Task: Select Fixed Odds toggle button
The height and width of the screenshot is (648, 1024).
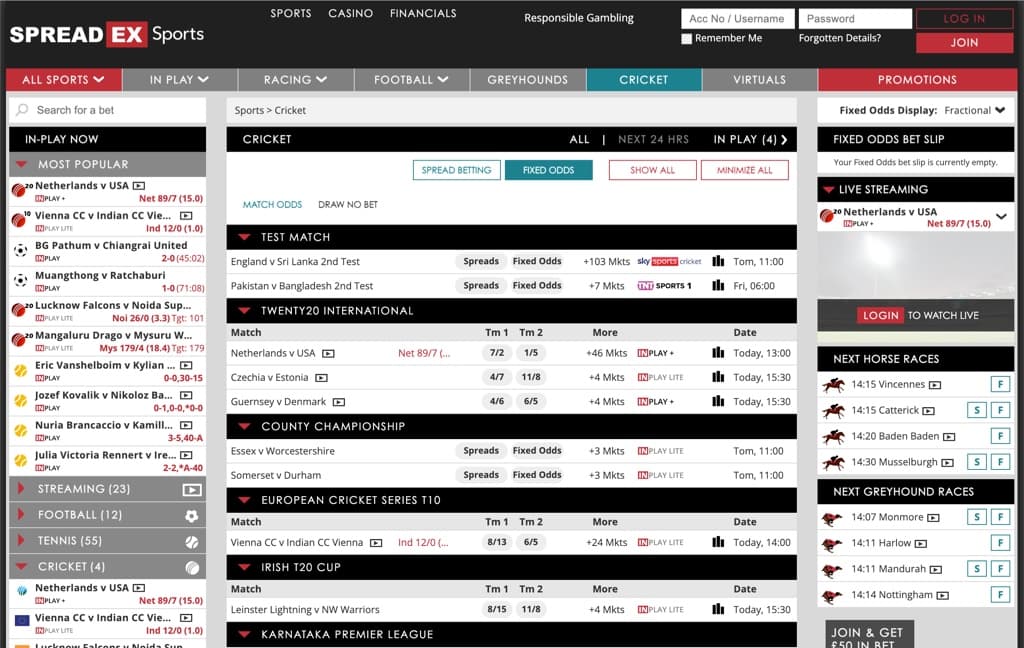Action: tap(549, 170)
